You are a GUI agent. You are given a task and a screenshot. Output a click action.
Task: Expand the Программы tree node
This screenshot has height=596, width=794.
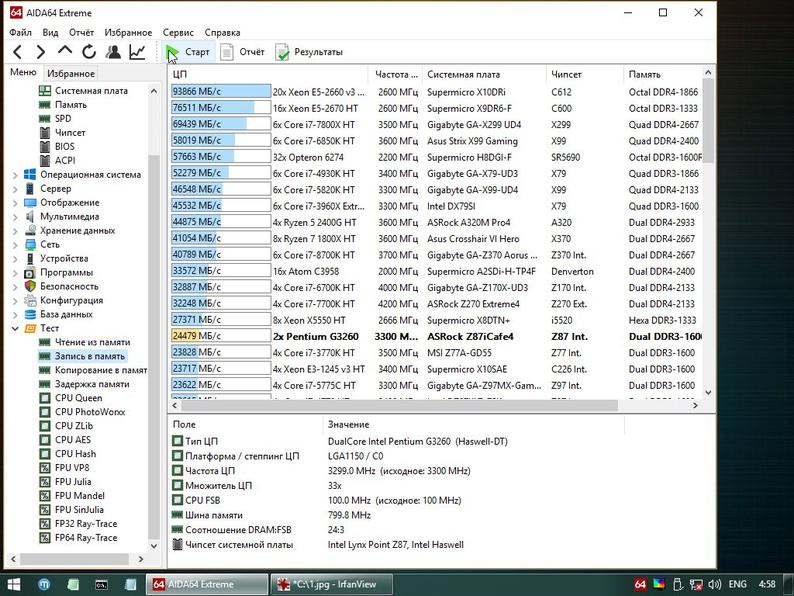pos(15,273)
